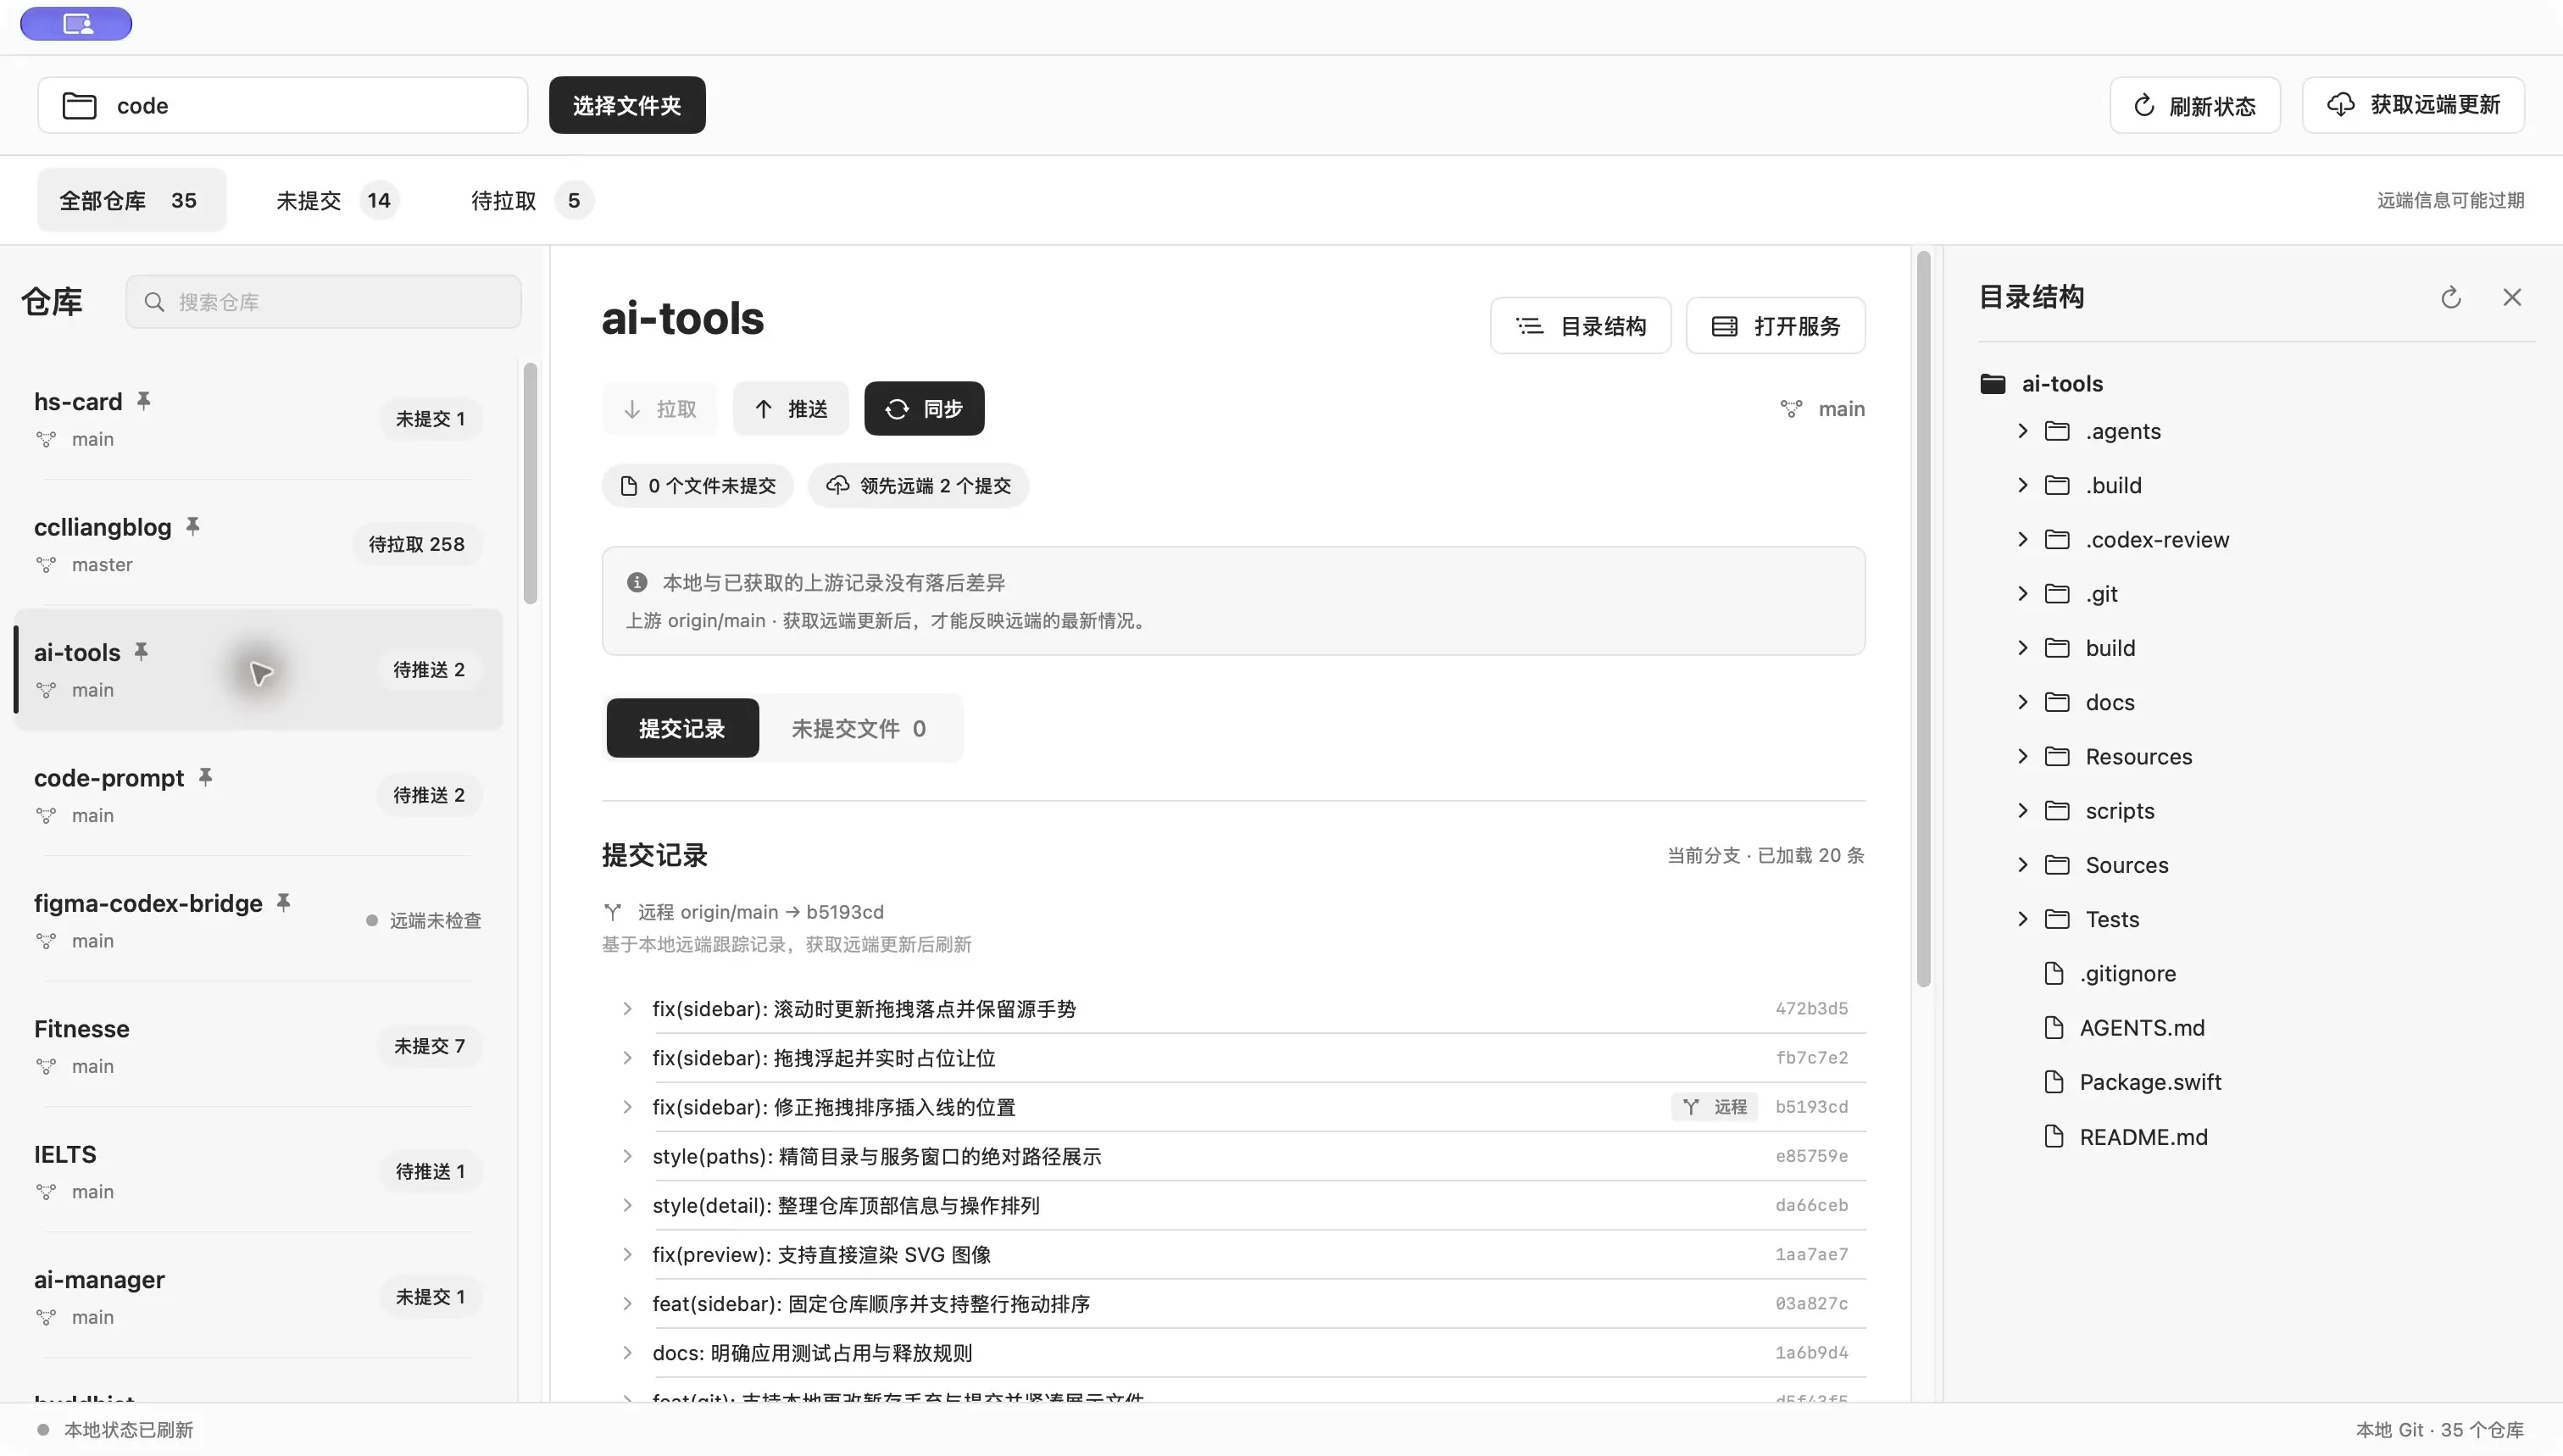The height and width of the screenshot is (1456, 2563).
Task: Click the branch icon beside main in header
Action: 1791,409
